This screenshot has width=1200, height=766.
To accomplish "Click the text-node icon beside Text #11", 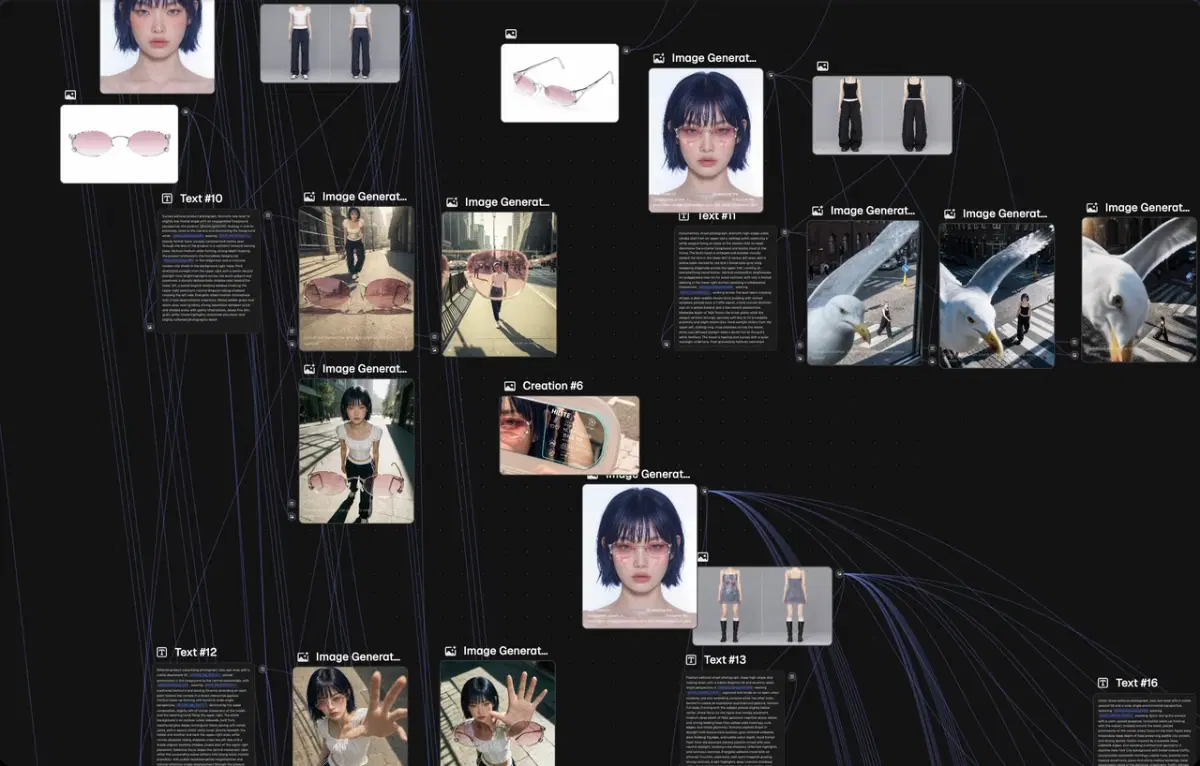I will click(684, 216).
